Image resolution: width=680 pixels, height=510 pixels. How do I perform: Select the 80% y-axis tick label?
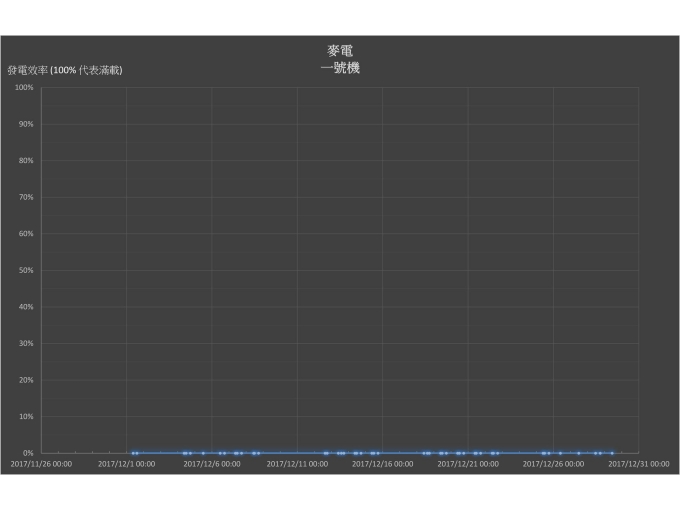click(x=26, y=161)
